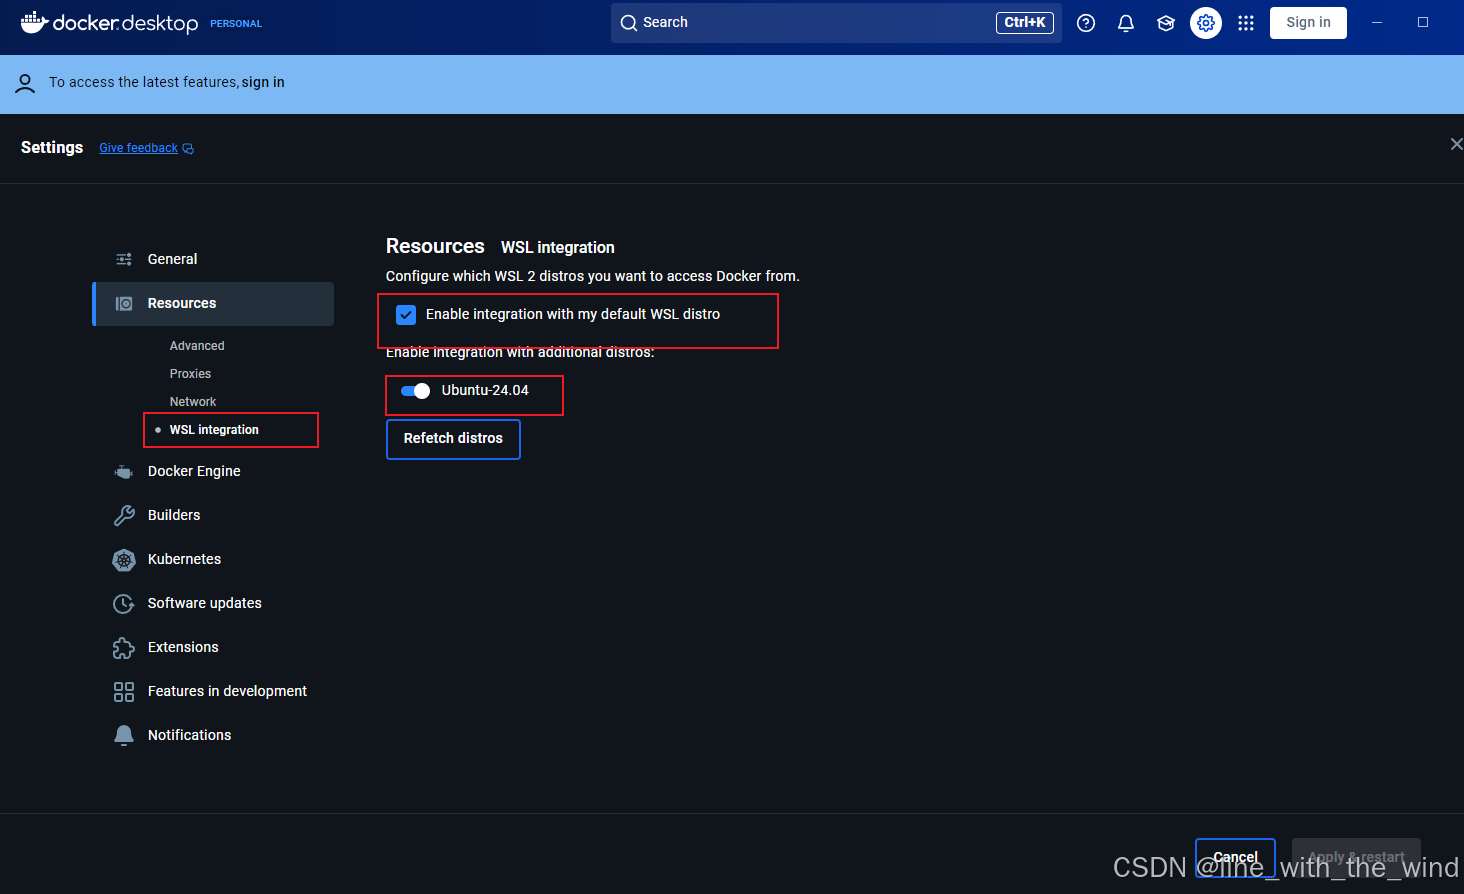Click the settings gear icon in header
Image resolution: width=1464 pixels, height=894 pixels.
coord(1206,23)
